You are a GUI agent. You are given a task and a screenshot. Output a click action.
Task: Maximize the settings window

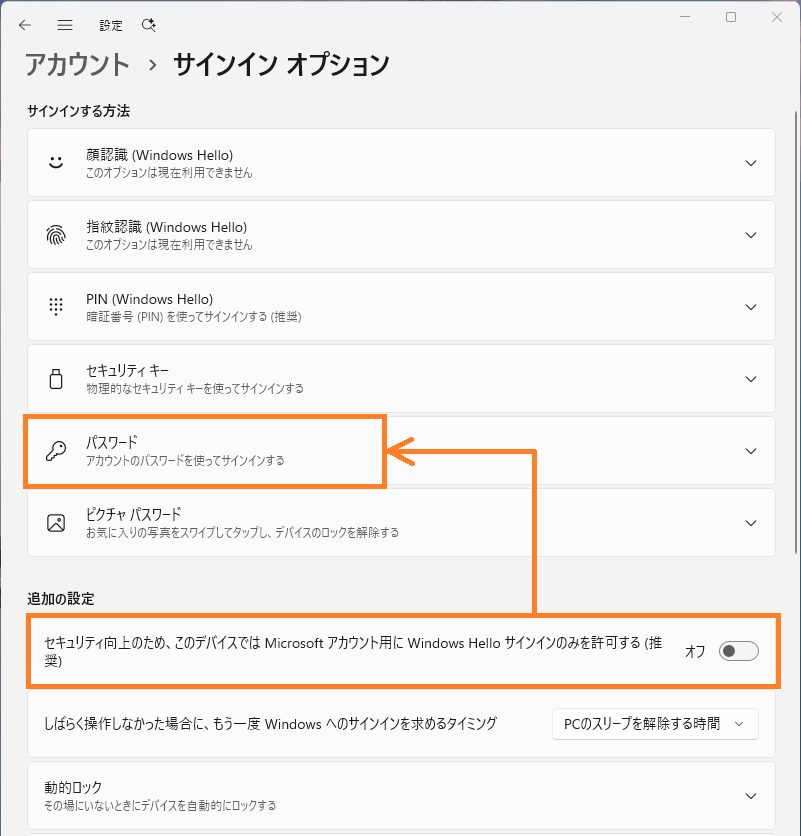731,17
